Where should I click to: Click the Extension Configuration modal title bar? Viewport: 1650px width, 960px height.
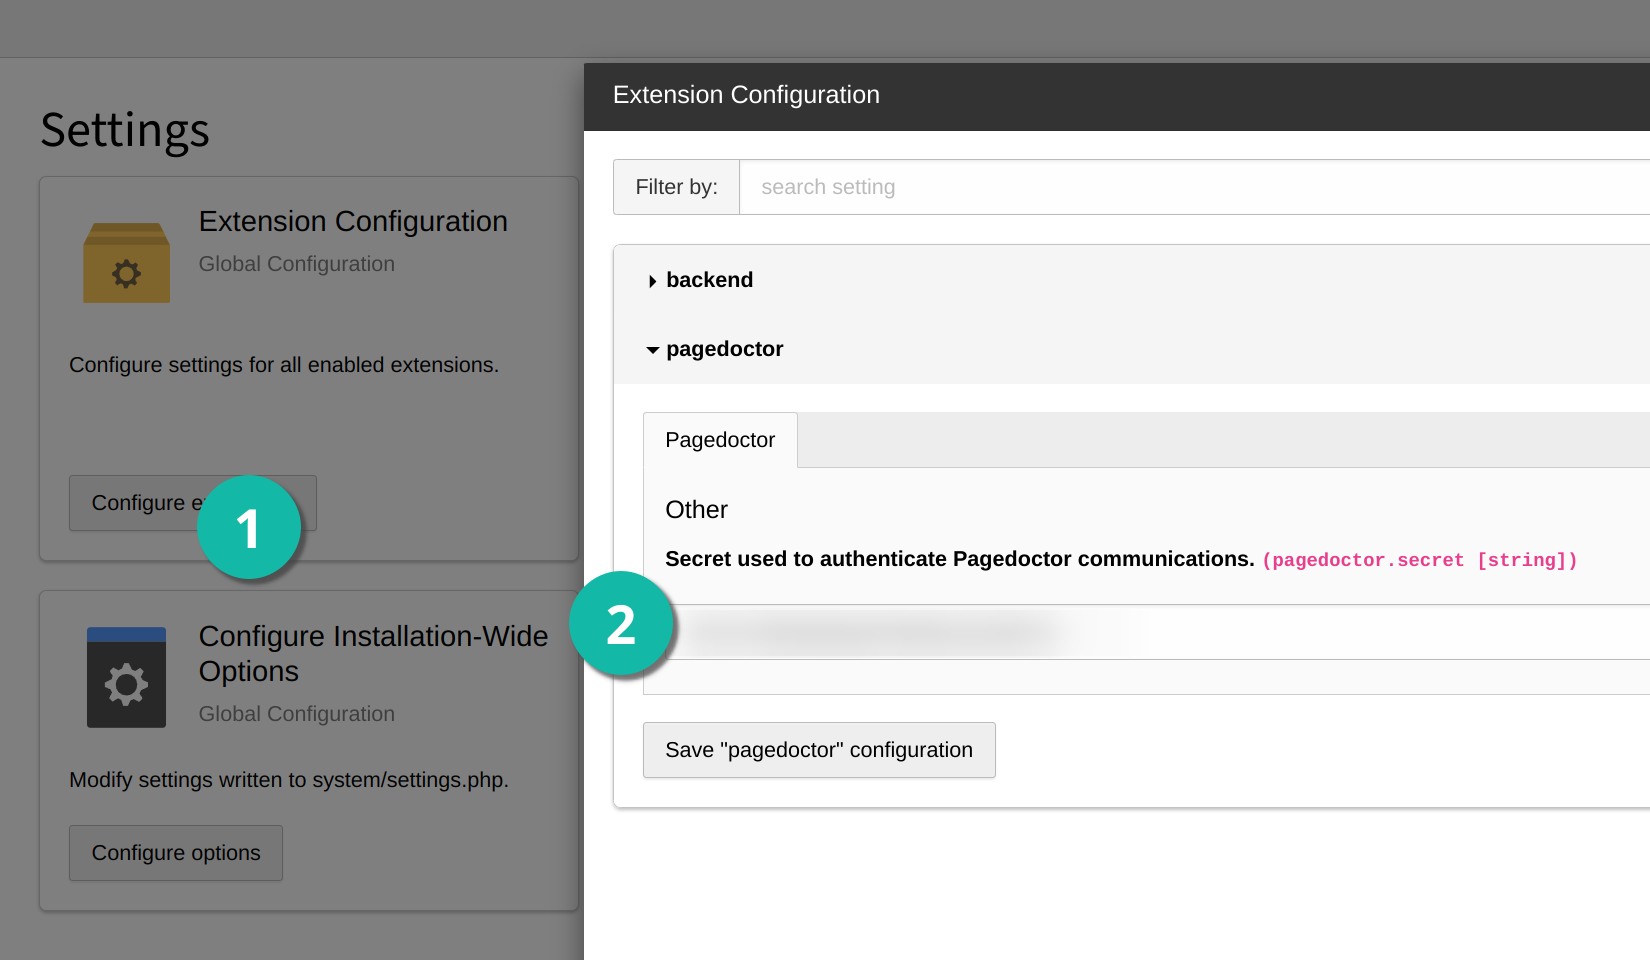point(1117,97)
